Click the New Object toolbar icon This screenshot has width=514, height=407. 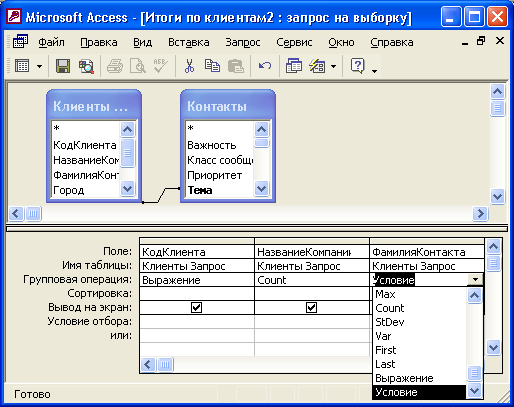coord(317,66)
